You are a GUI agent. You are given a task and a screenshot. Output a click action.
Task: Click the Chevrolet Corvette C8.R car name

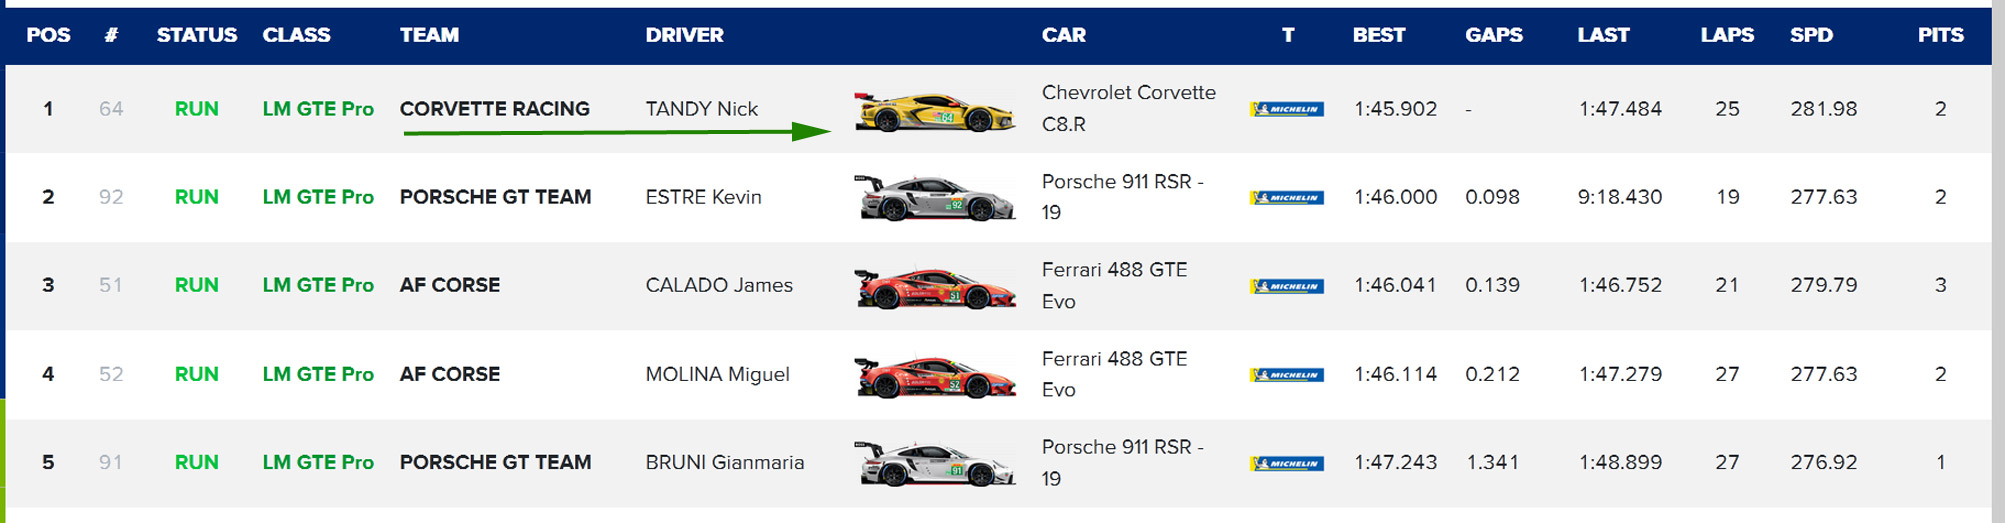[1129, 108]
